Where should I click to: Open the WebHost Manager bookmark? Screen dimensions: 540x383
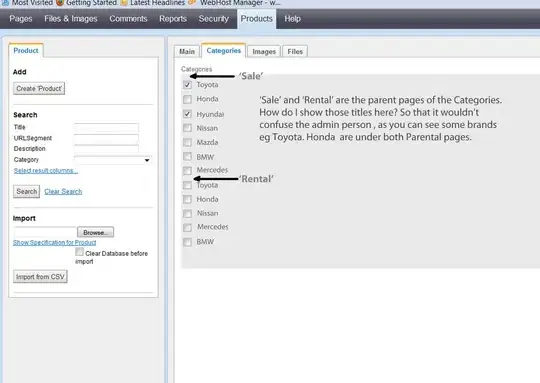point(236,3)
